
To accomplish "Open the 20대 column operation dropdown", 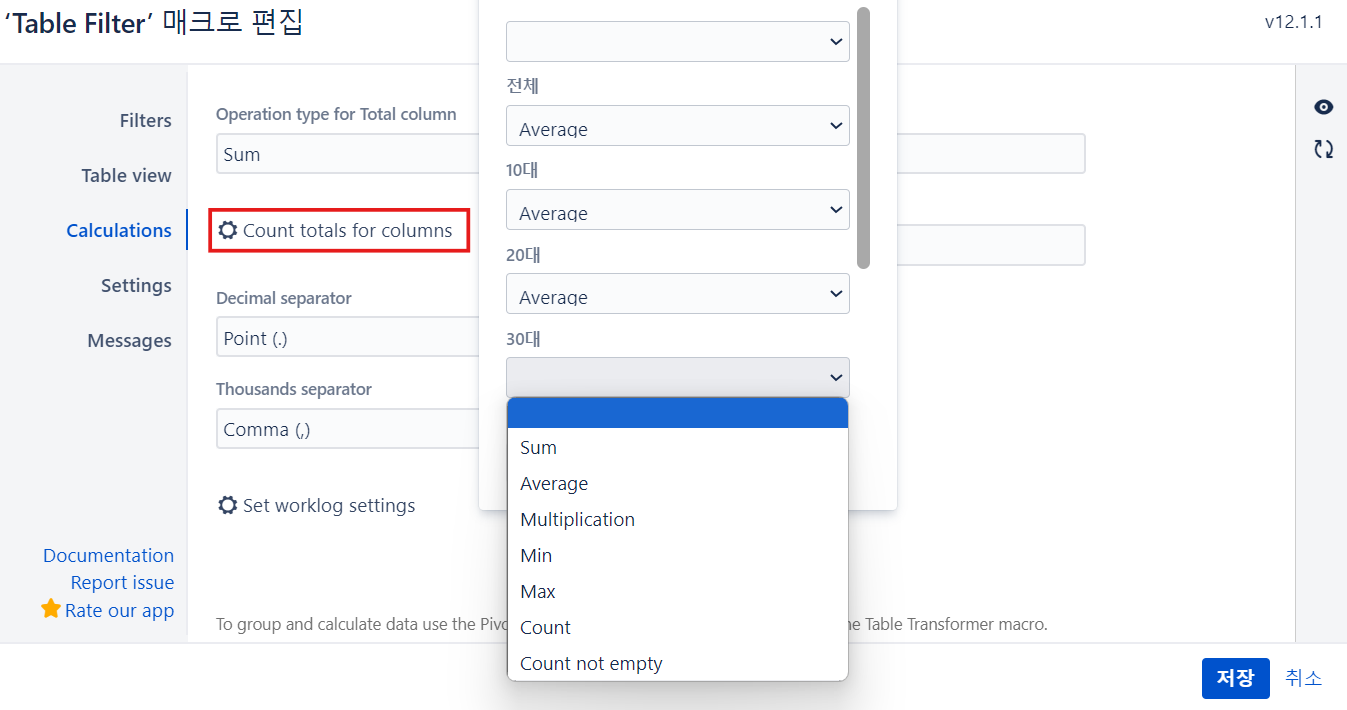I will pyautogui.click(x=677, y=295).
